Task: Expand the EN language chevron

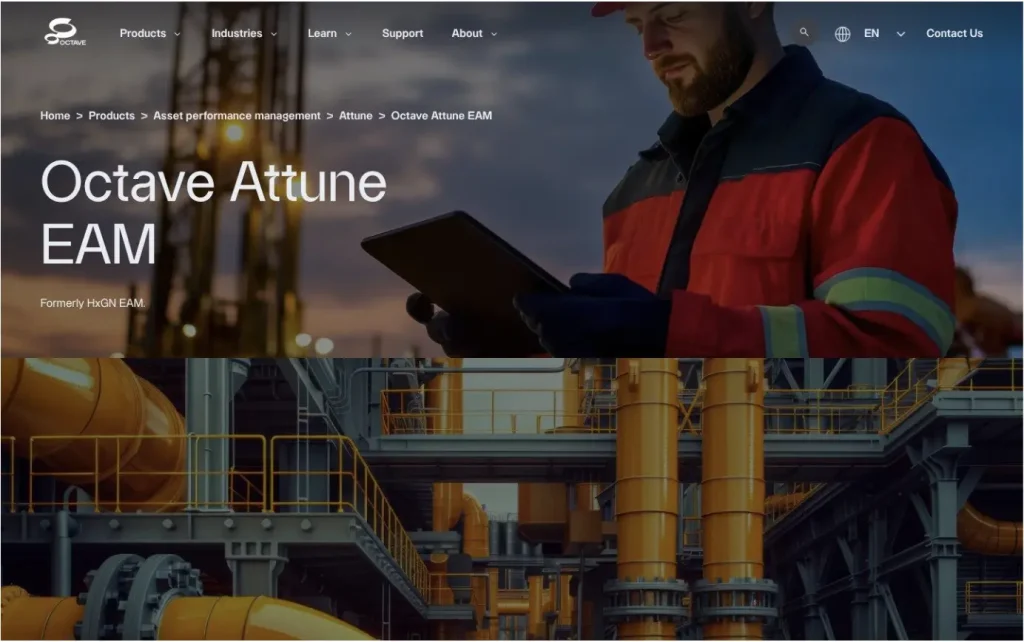Action: pyautogui.click(x=901, y=34)
